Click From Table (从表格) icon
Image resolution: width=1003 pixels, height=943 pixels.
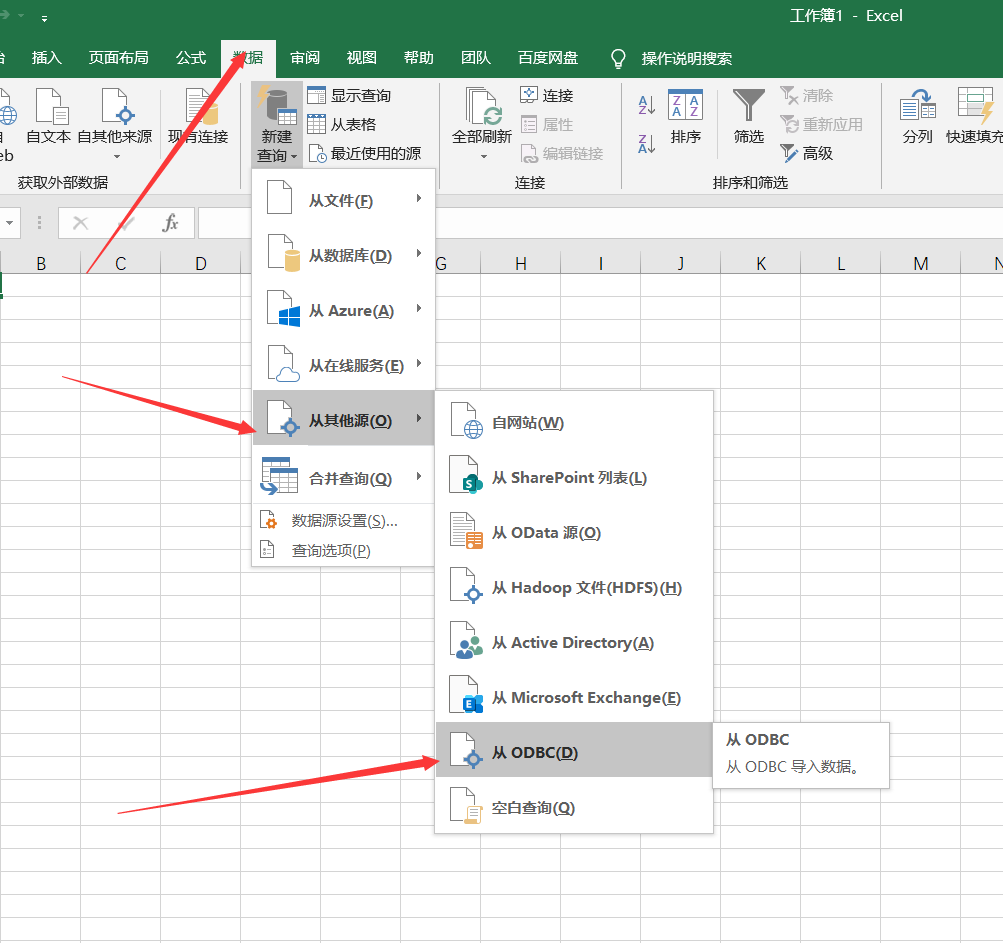pos(316,124)
